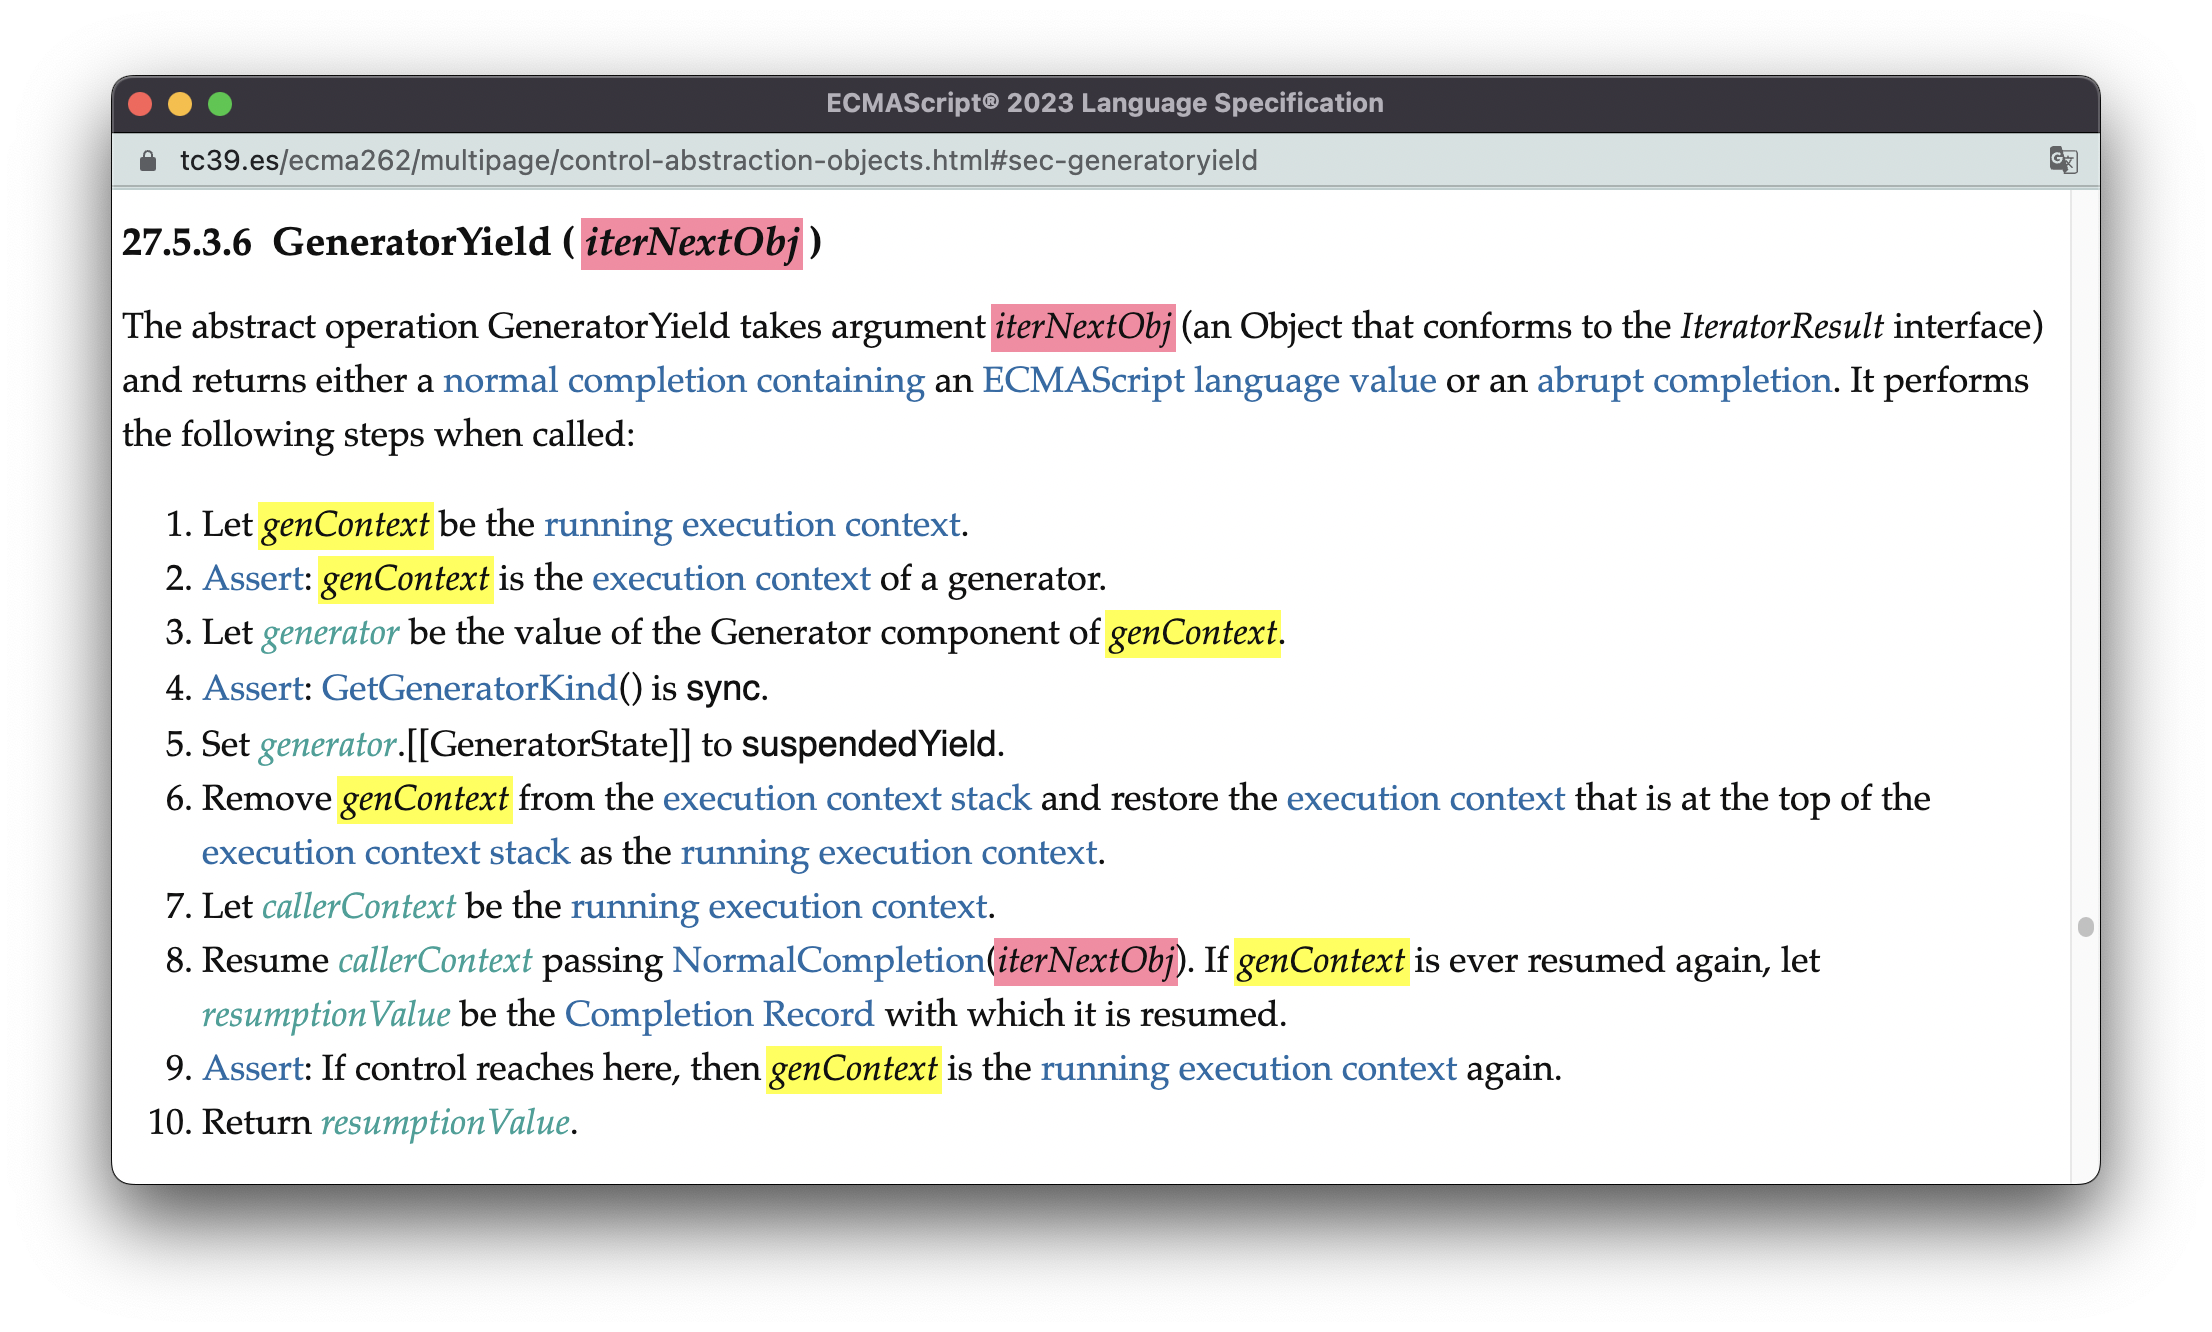The image size is (2212, 1332).
Task: Open the 'ECMAScript language value' link
Action: [x=1209, y=381]
